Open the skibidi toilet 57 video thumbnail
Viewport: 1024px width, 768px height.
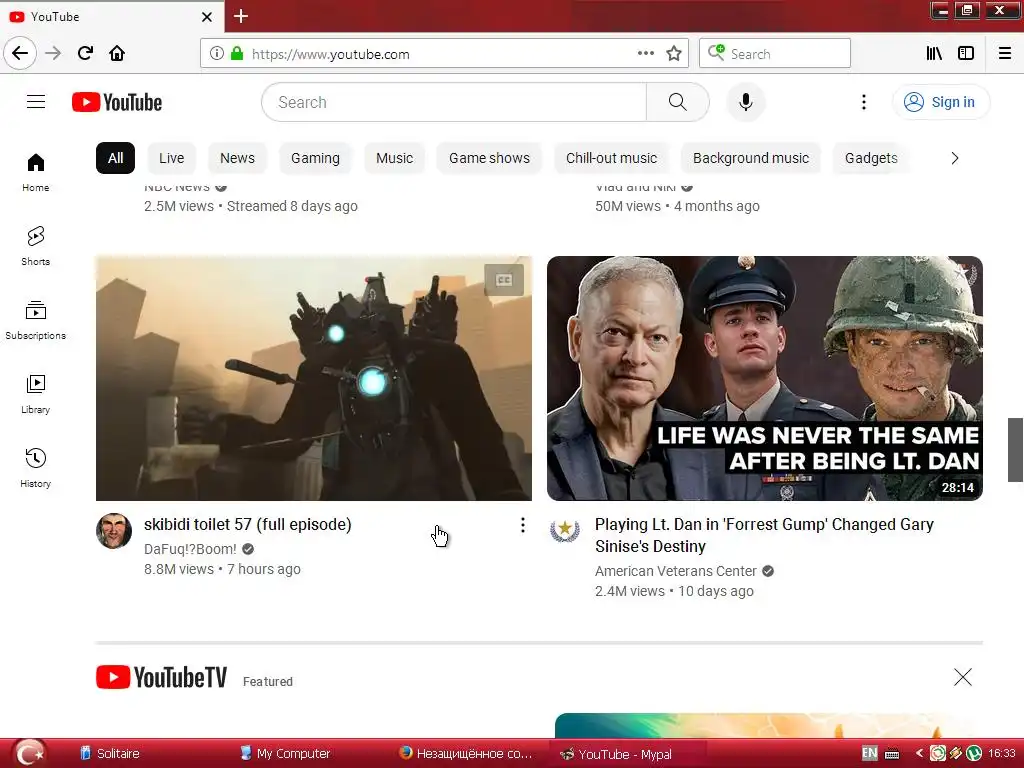pos(313,378)
